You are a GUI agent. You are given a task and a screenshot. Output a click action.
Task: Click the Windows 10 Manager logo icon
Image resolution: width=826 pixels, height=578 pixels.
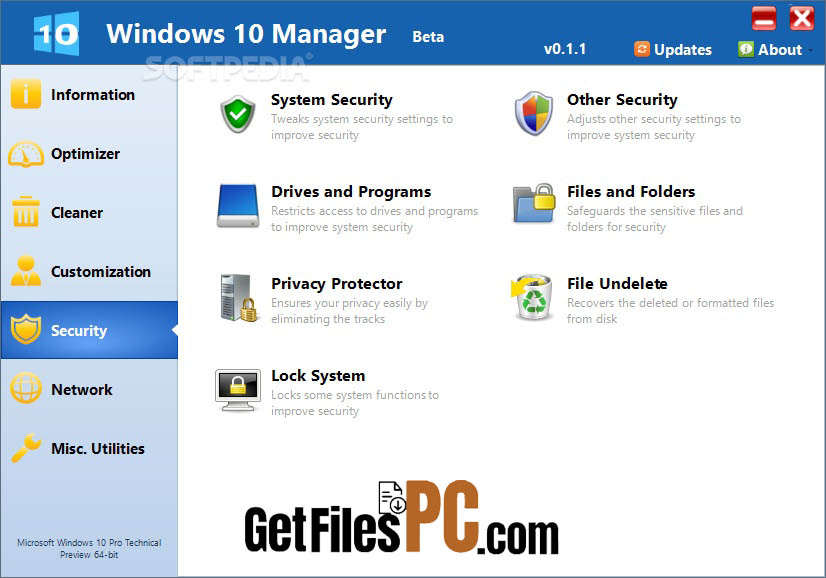point(56,34)
